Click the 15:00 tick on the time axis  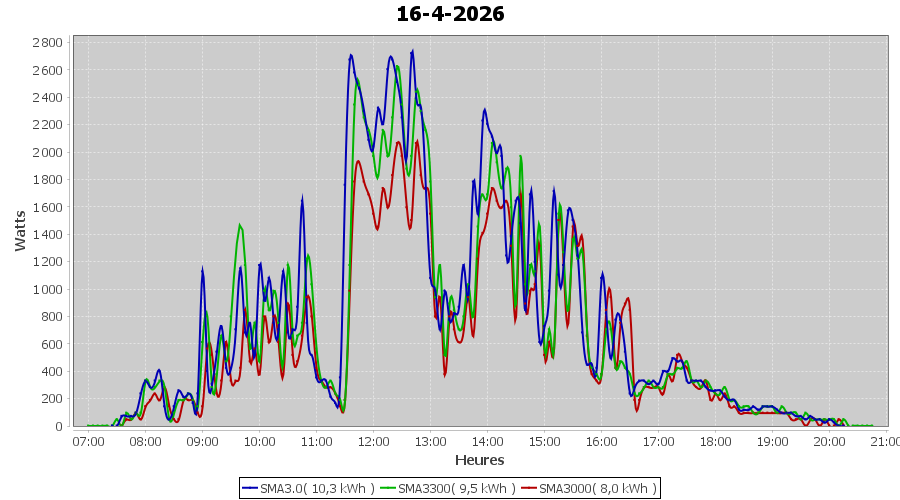coord(544,441)
